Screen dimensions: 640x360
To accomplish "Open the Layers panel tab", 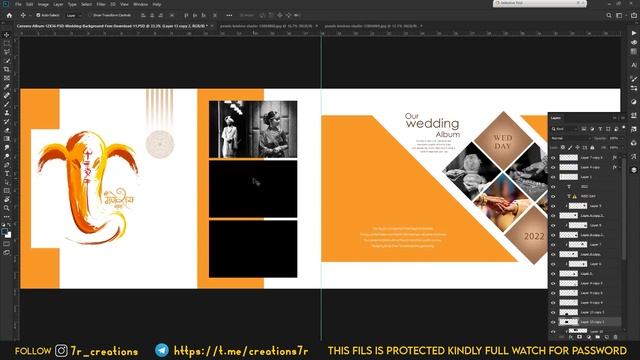I will click(556, 118).
